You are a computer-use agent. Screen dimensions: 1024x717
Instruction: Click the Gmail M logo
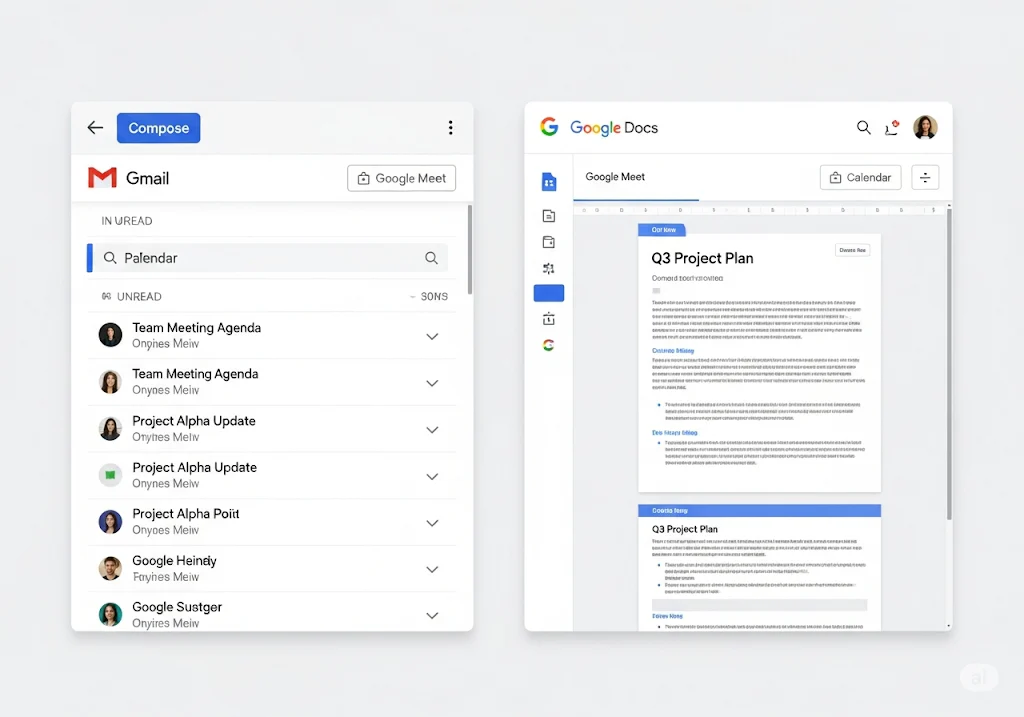tap(103, 178)
